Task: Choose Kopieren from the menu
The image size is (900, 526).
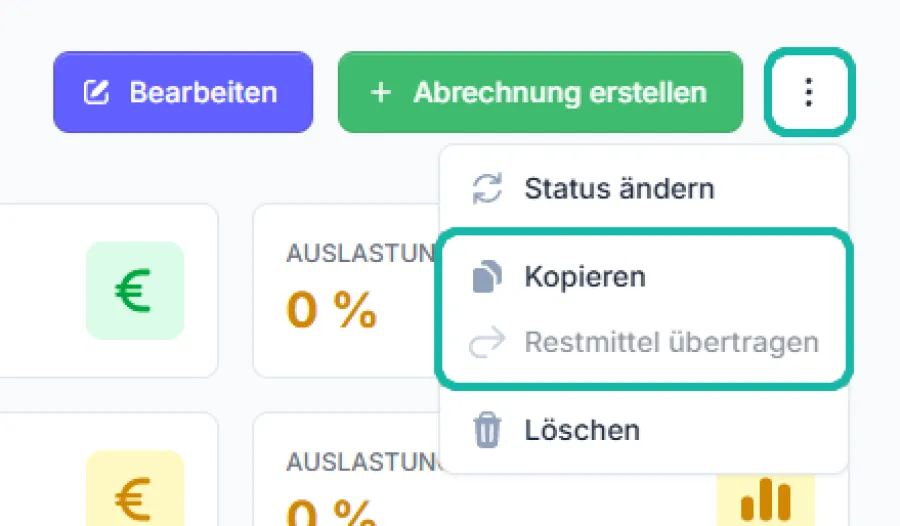Action: tap(644, 276)
